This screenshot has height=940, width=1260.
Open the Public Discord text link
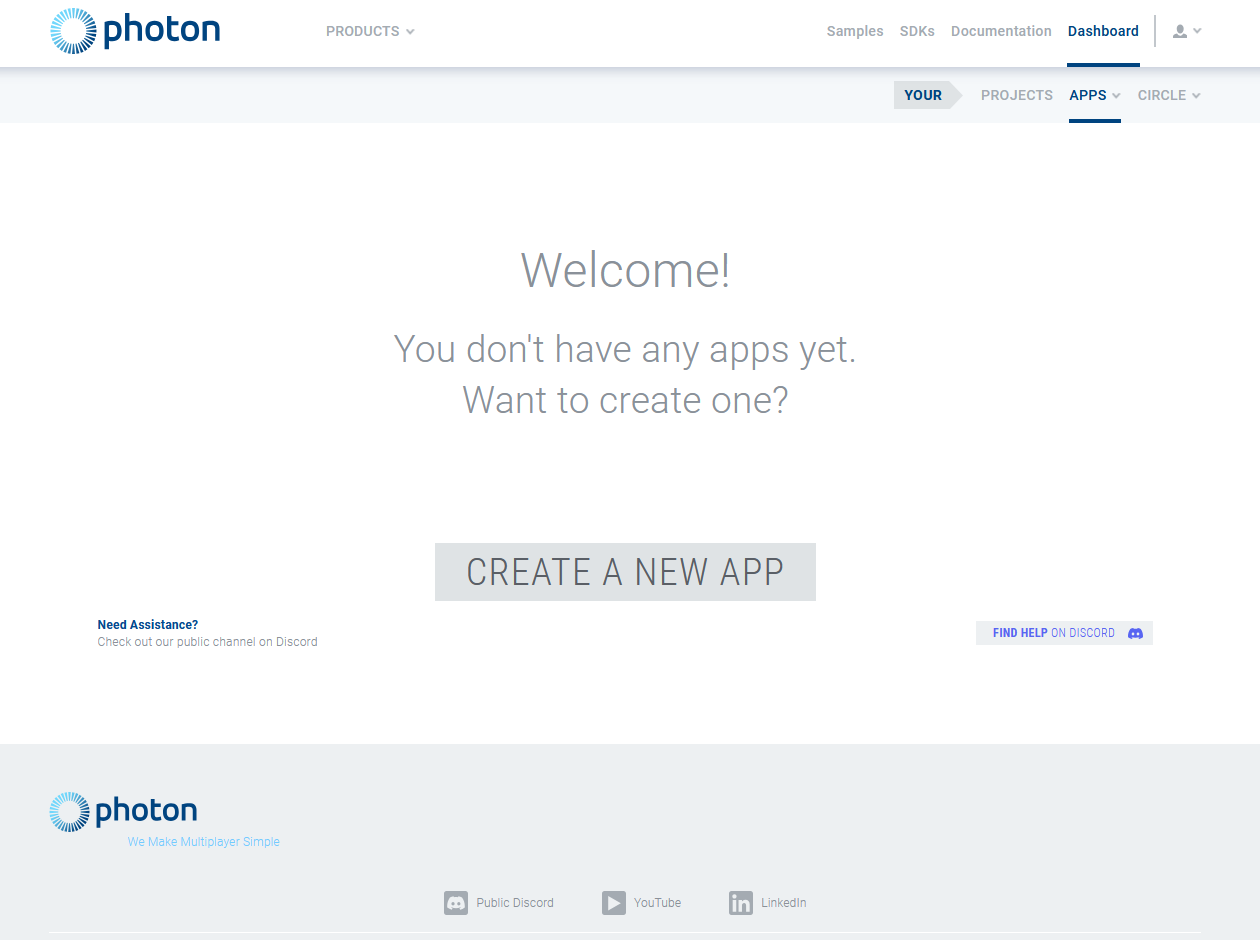[515, 903]
